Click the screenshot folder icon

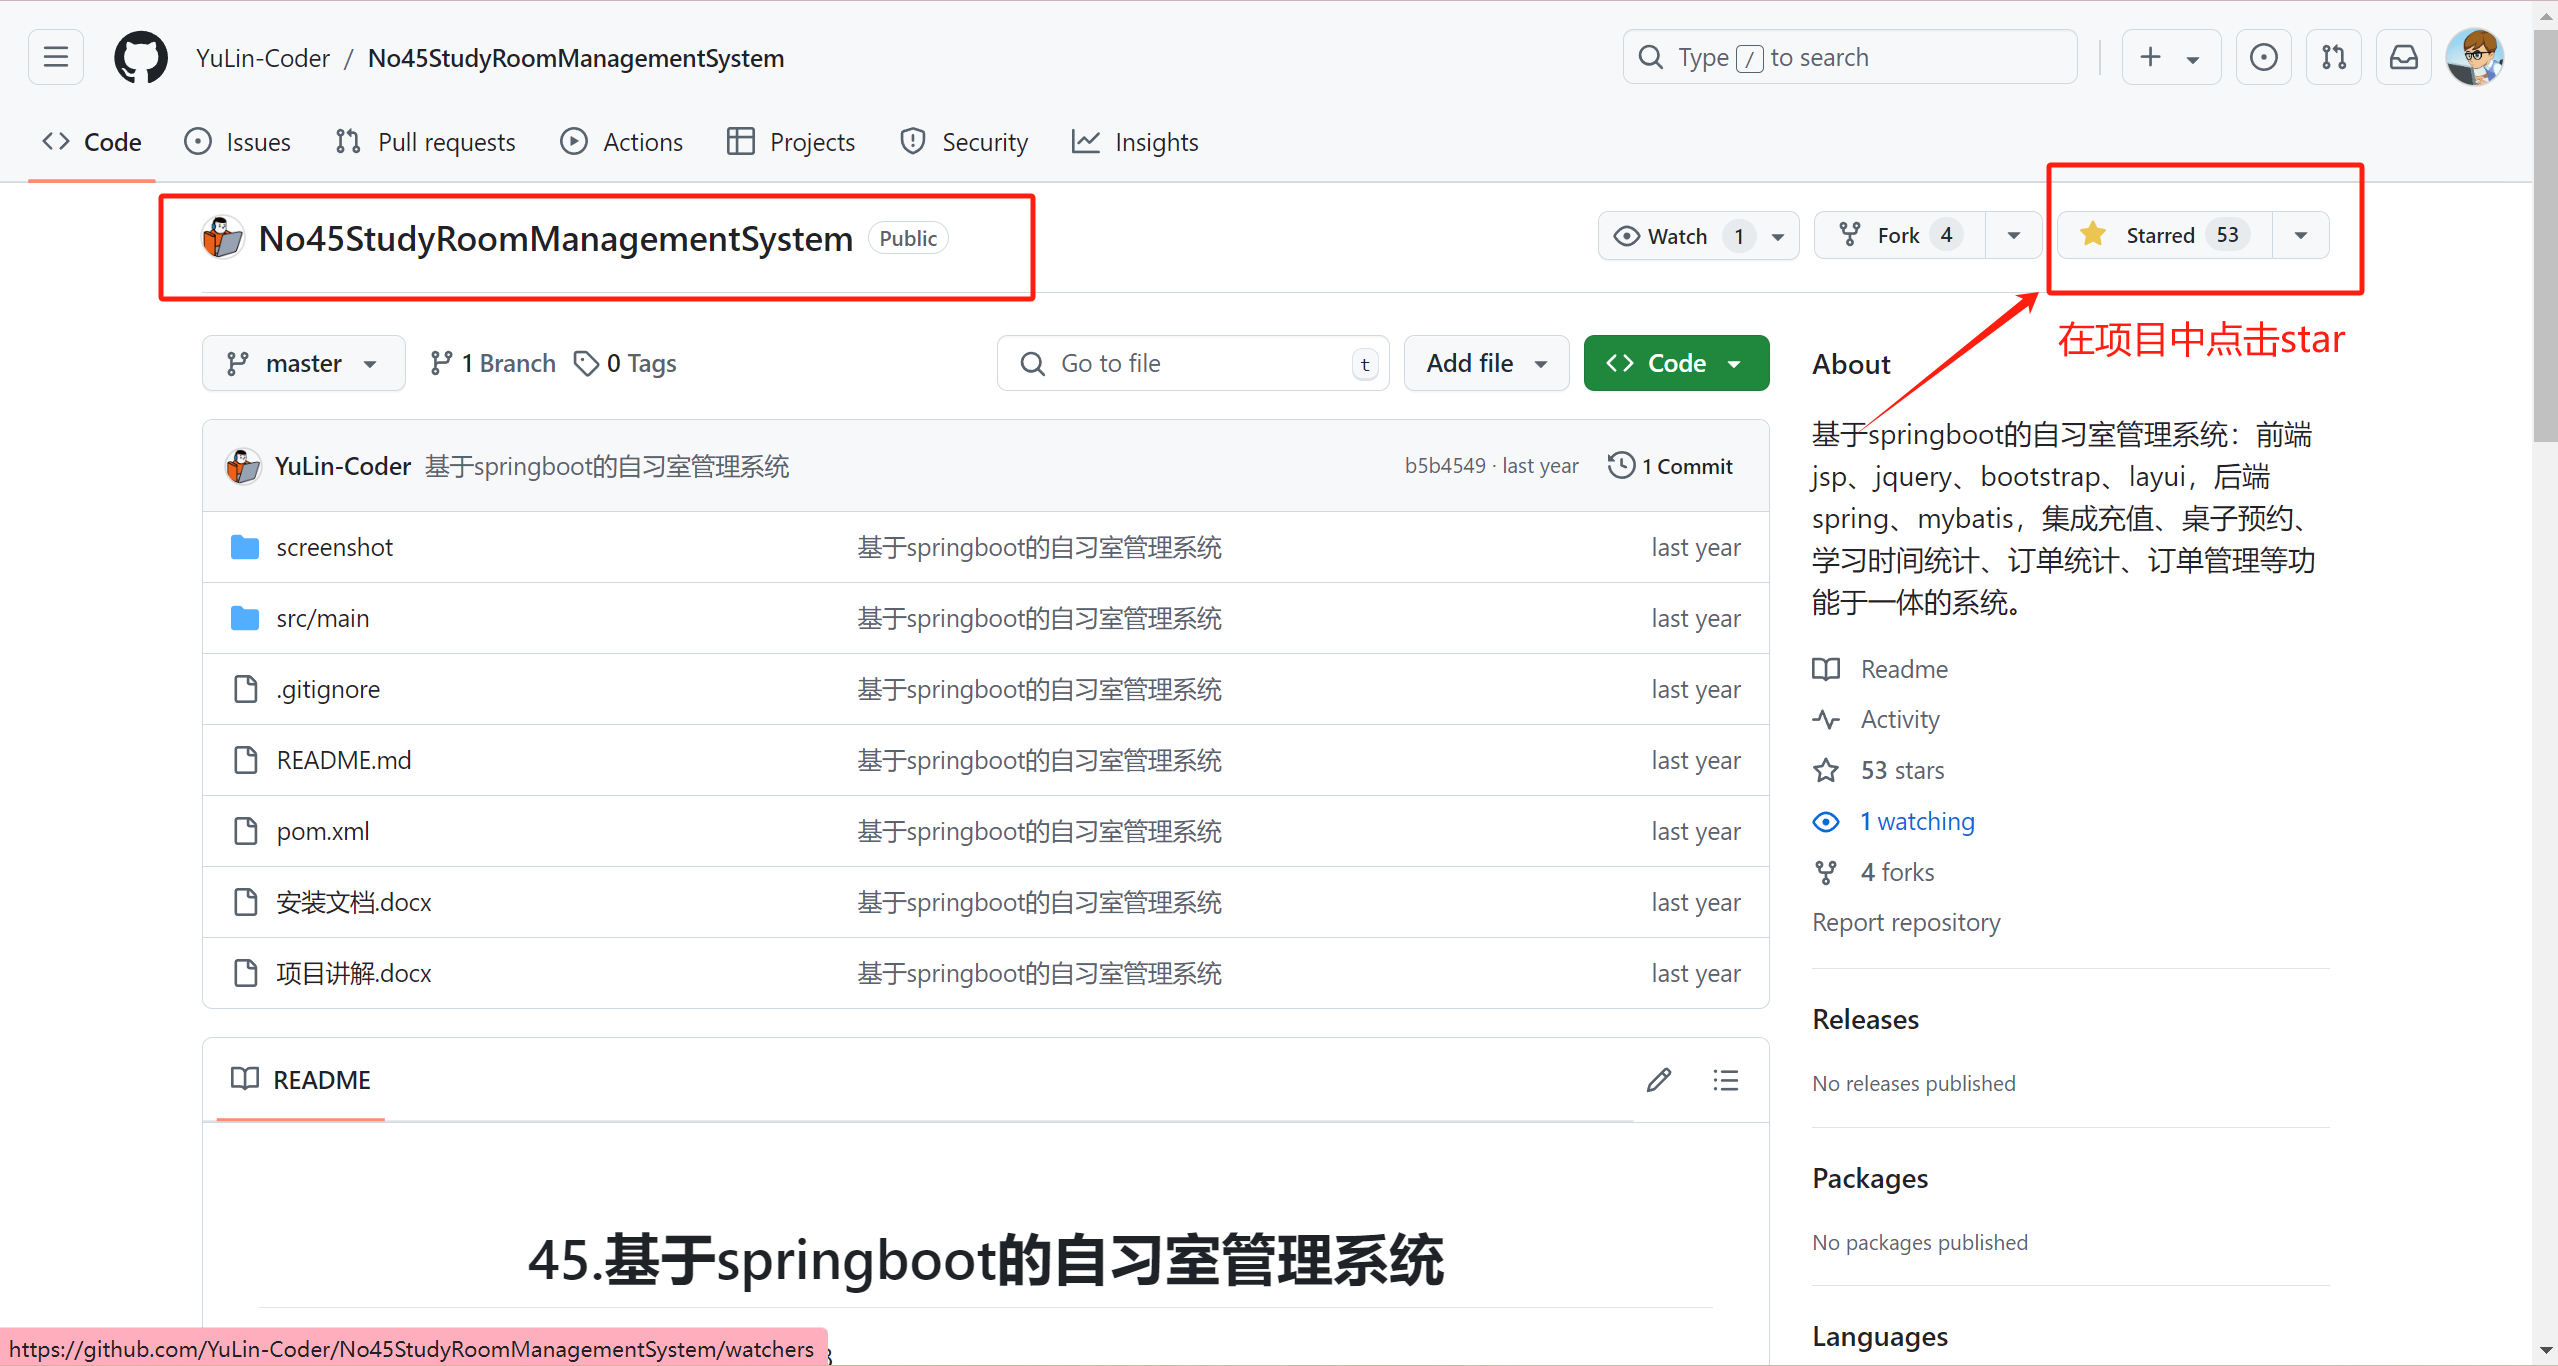(245, 547)
